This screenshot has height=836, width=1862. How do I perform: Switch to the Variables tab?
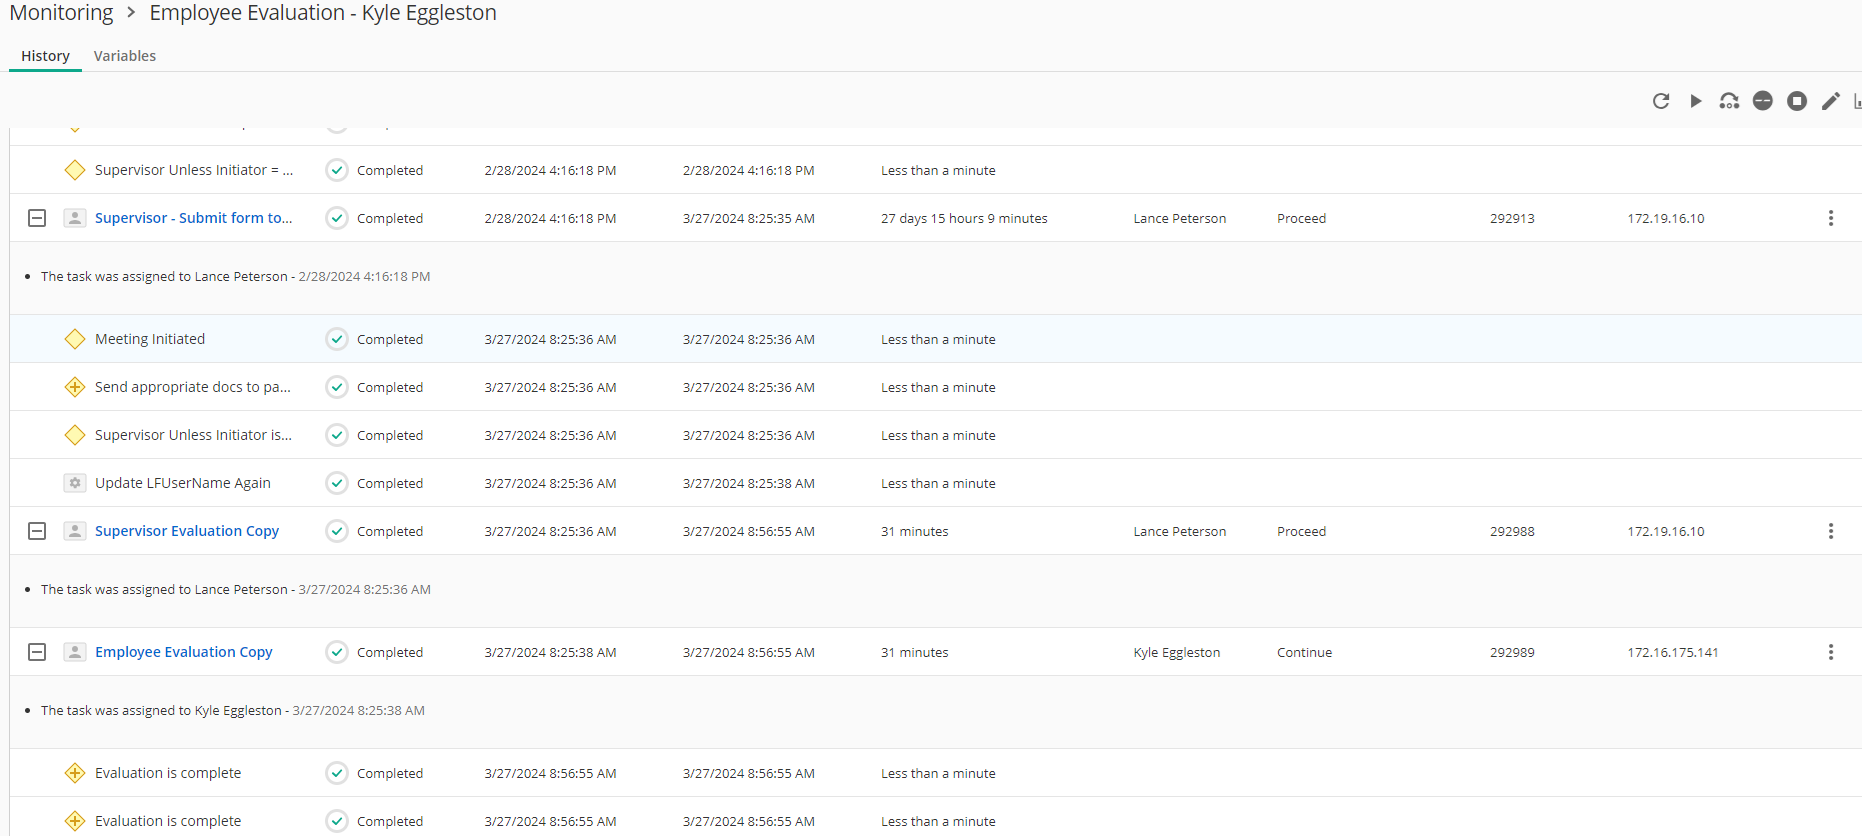click(125, 56)
